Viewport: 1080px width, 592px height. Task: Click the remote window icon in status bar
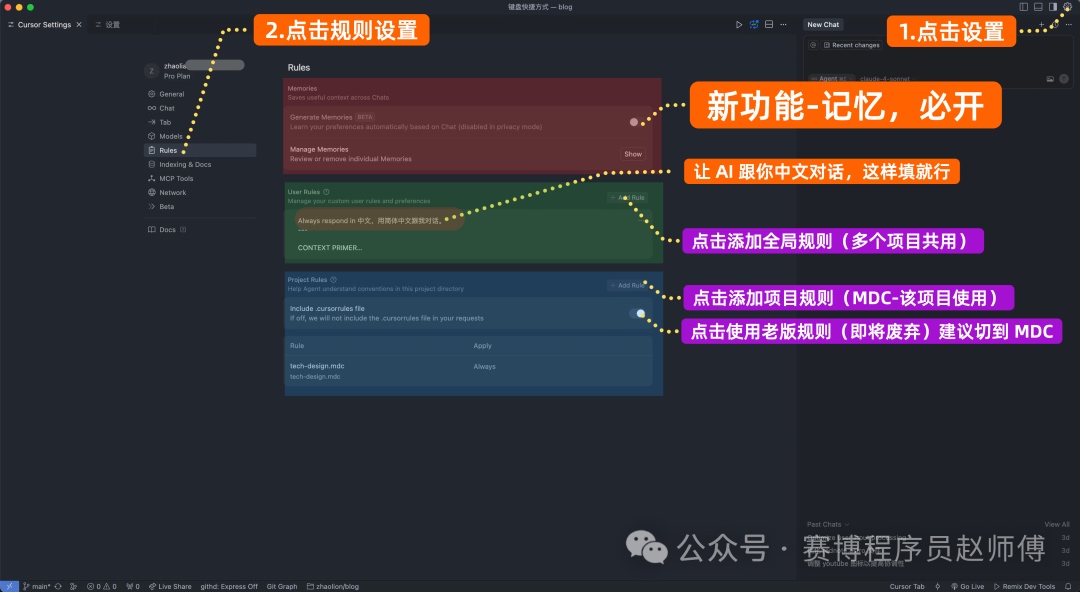coord(9,586)
